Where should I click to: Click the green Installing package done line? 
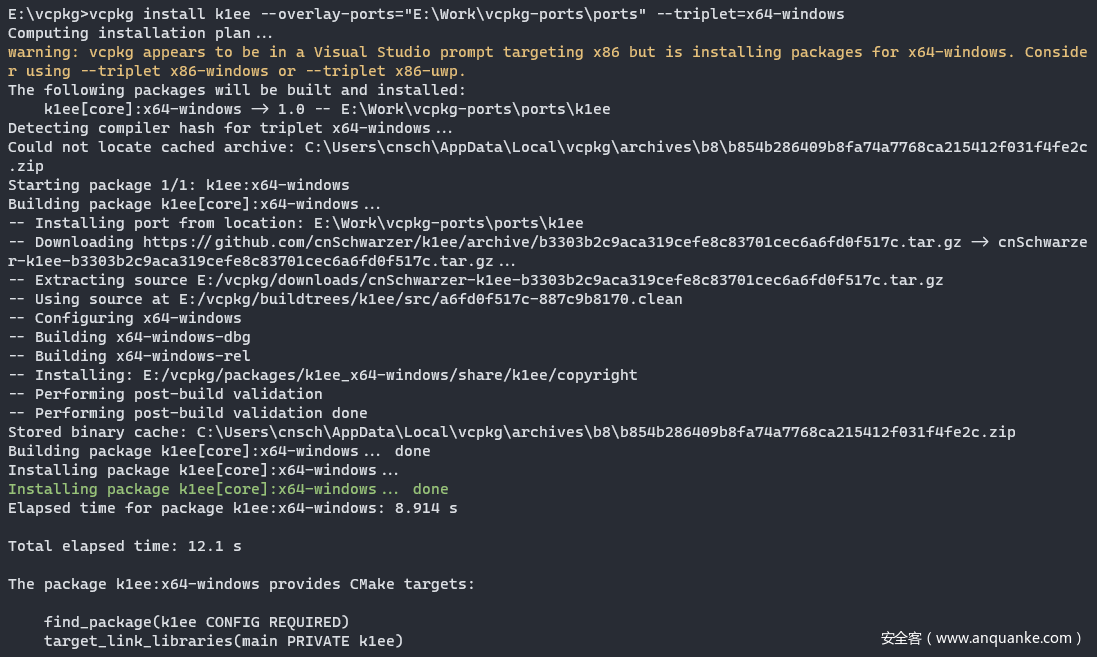228,489
